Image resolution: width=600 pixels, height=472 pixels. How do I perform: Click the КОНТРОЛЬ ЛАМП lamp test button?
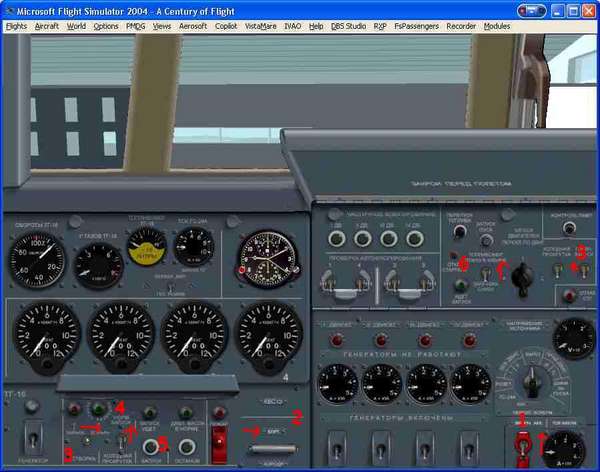(569, 229)
